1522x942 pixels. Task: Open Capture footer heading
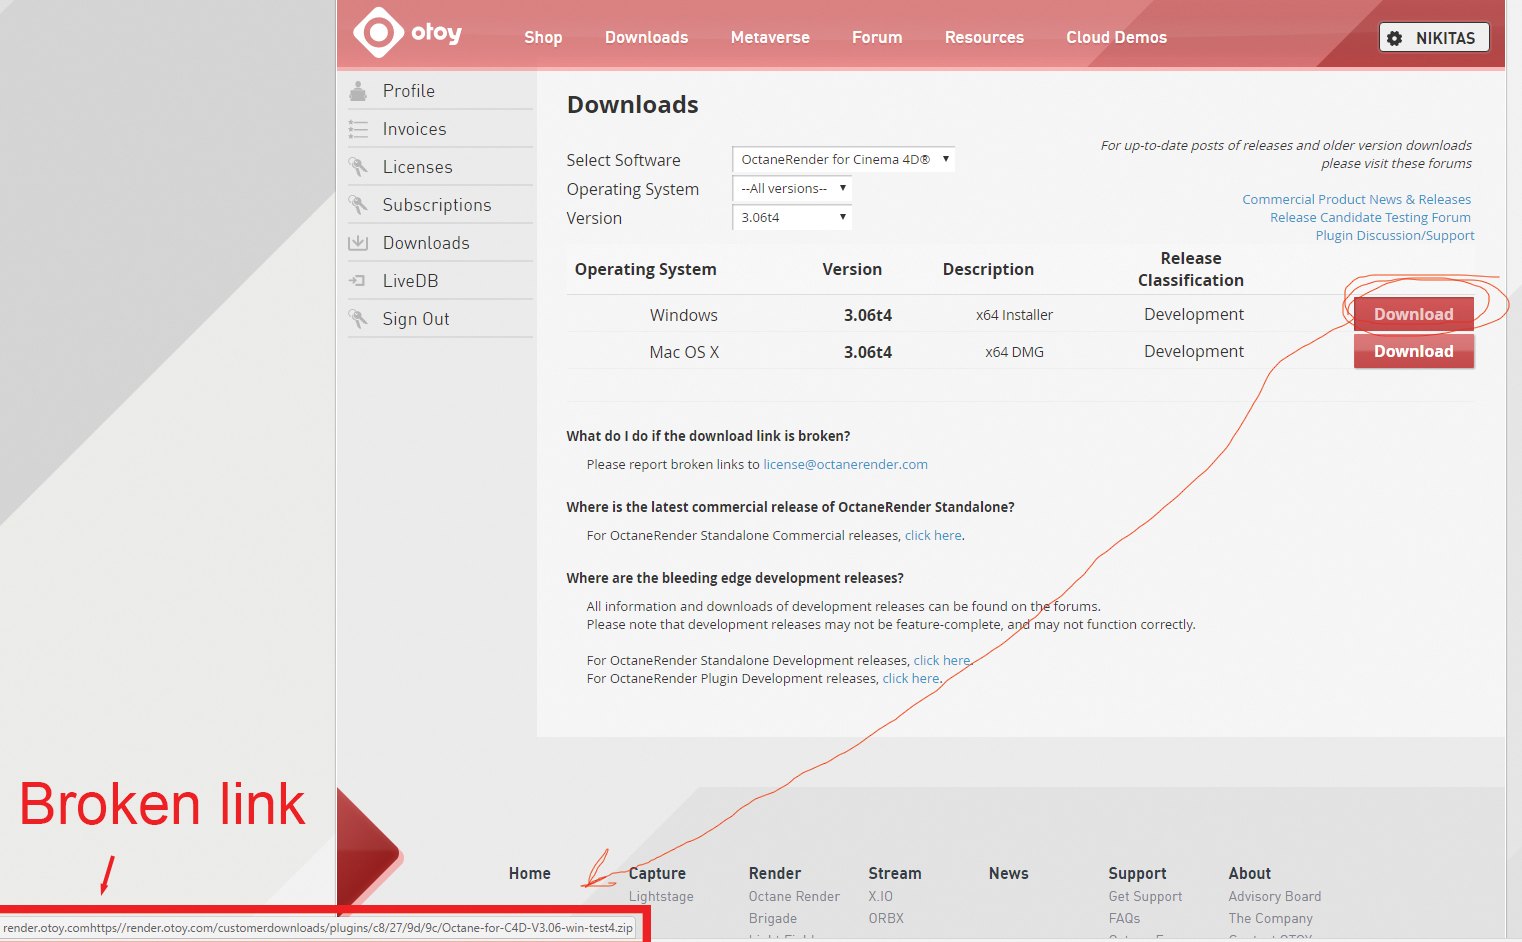coord(657,874)
